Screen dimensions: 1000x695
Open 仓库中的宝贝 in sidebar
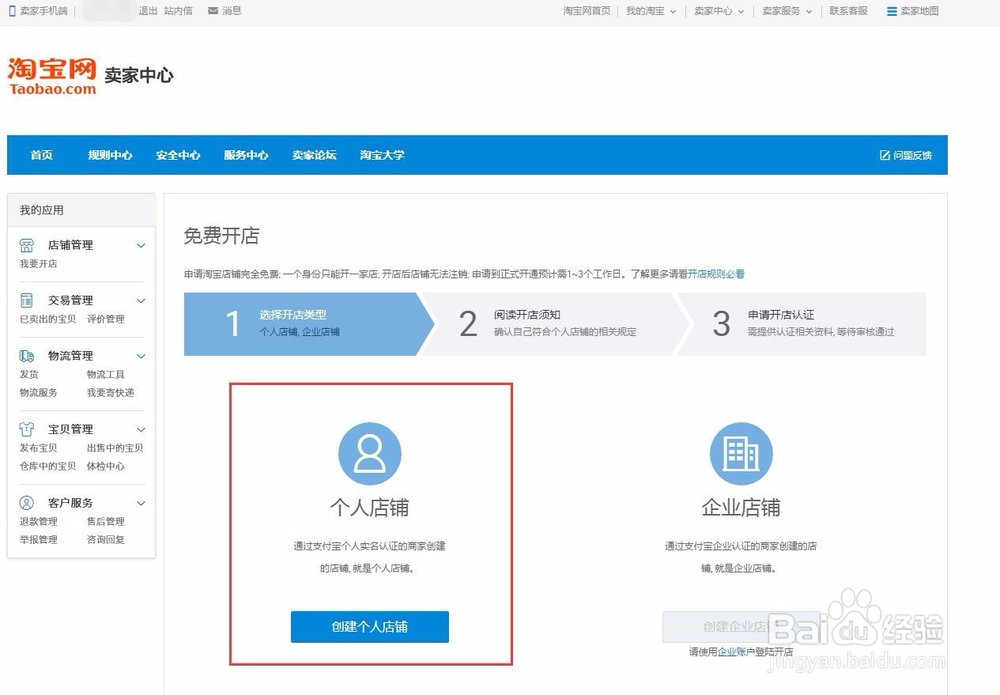tap(48, 466)
